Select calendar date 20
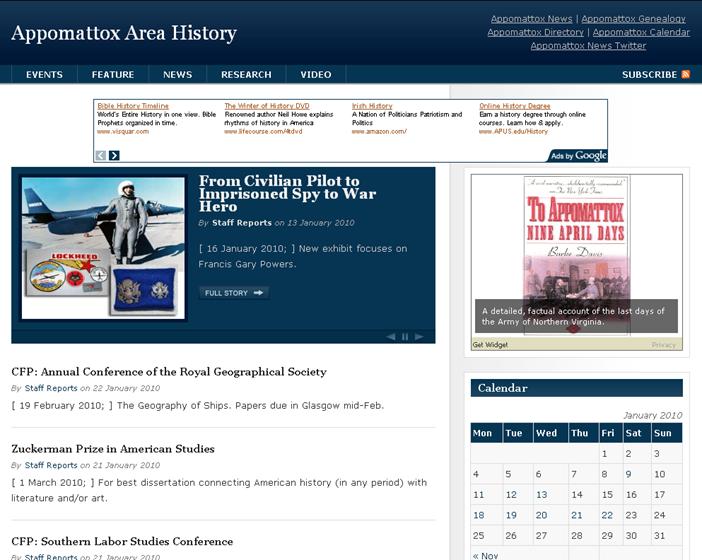Viewport: 702px width, 560px height. pos(541,515)
